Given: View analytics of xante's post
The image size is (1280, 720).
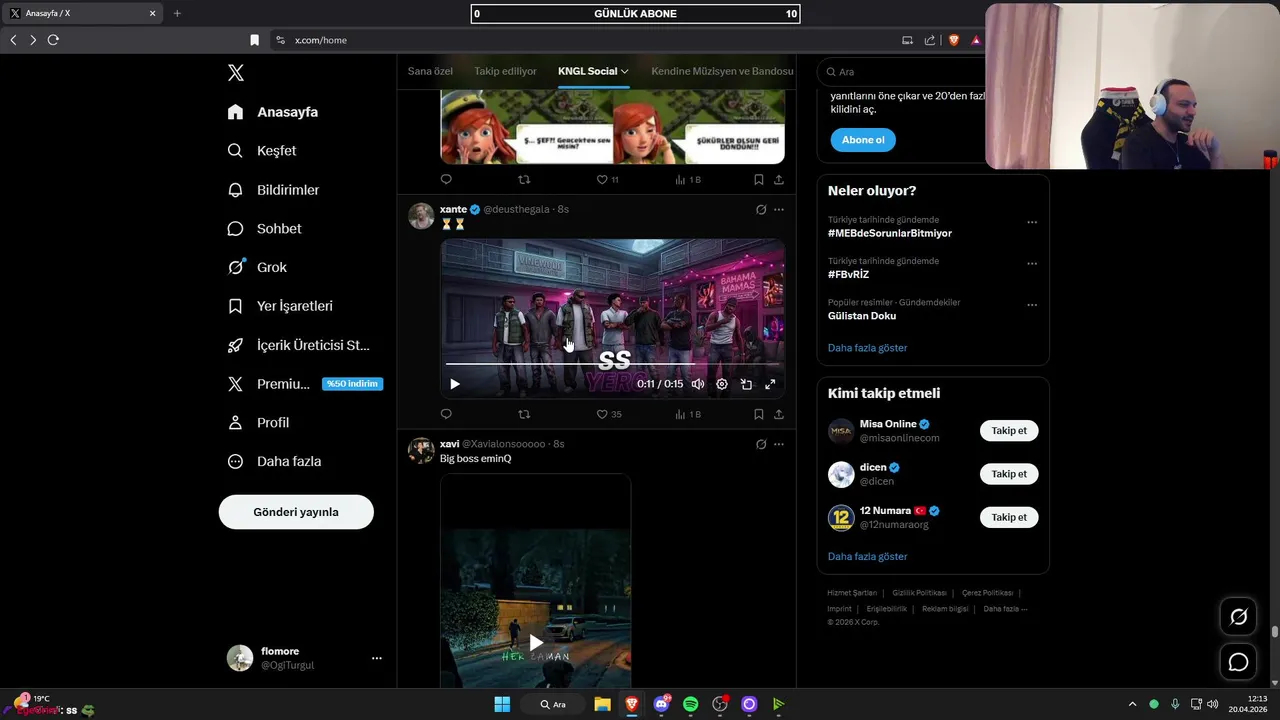Looking at the screenshot, I should (x=688, y=414).
